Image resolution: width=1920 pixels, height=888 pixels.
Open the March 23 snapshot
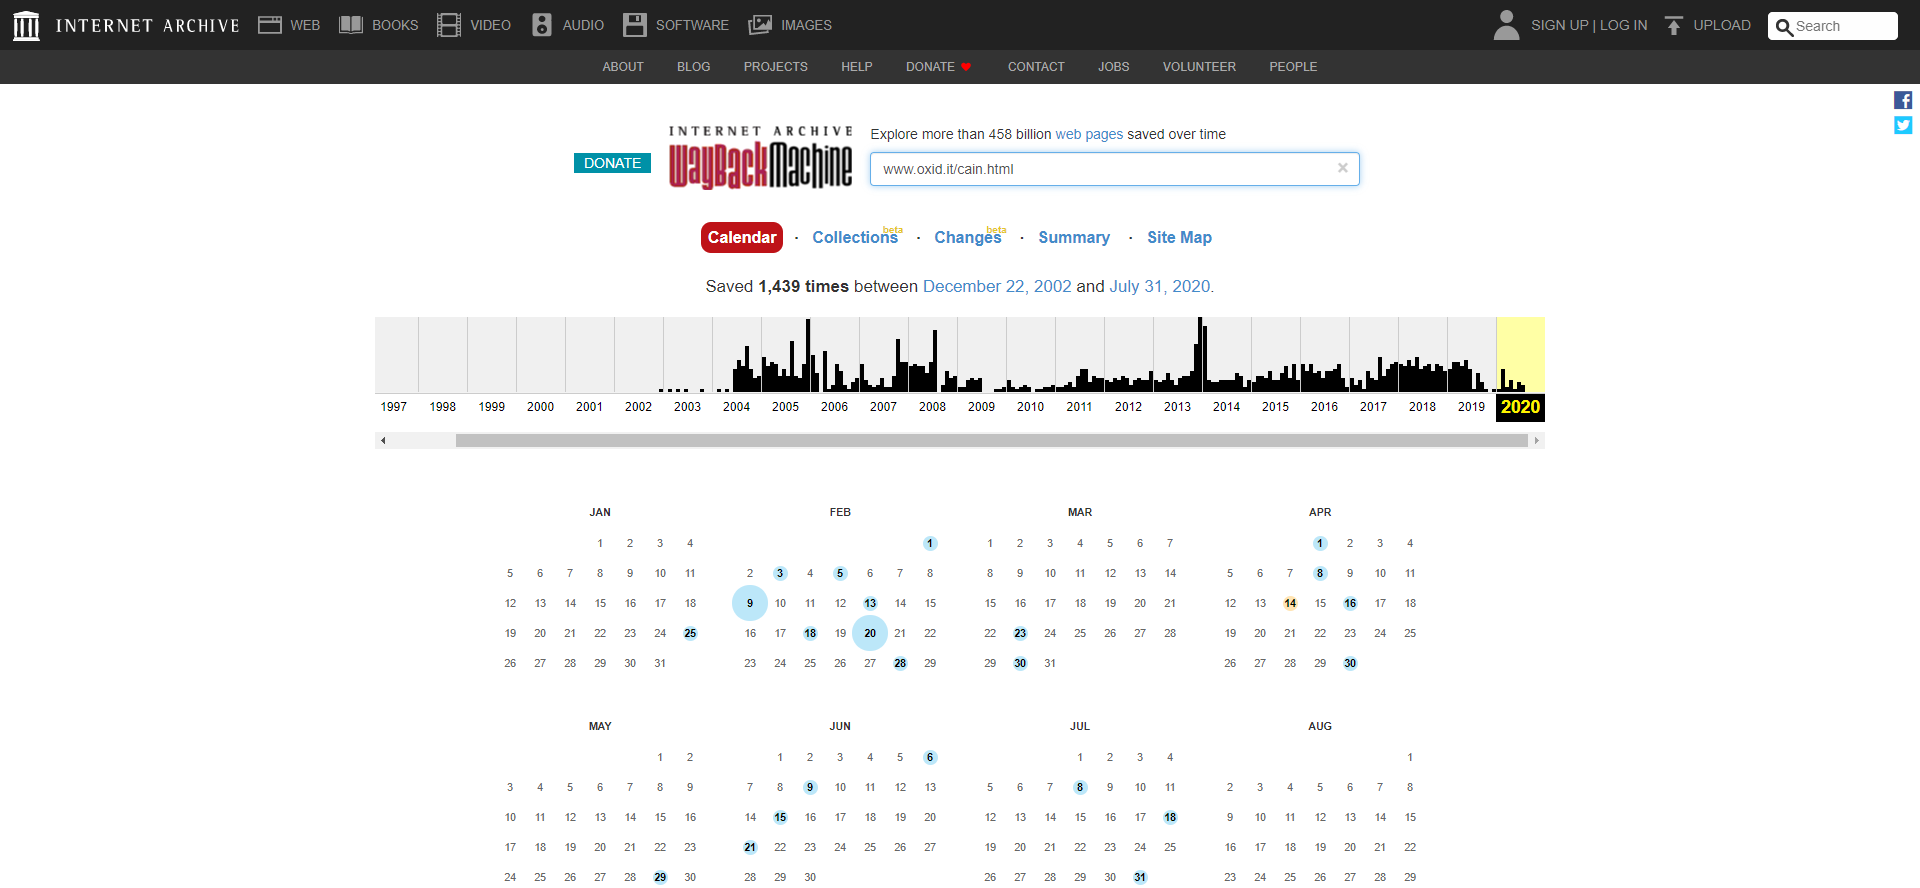1020,633
